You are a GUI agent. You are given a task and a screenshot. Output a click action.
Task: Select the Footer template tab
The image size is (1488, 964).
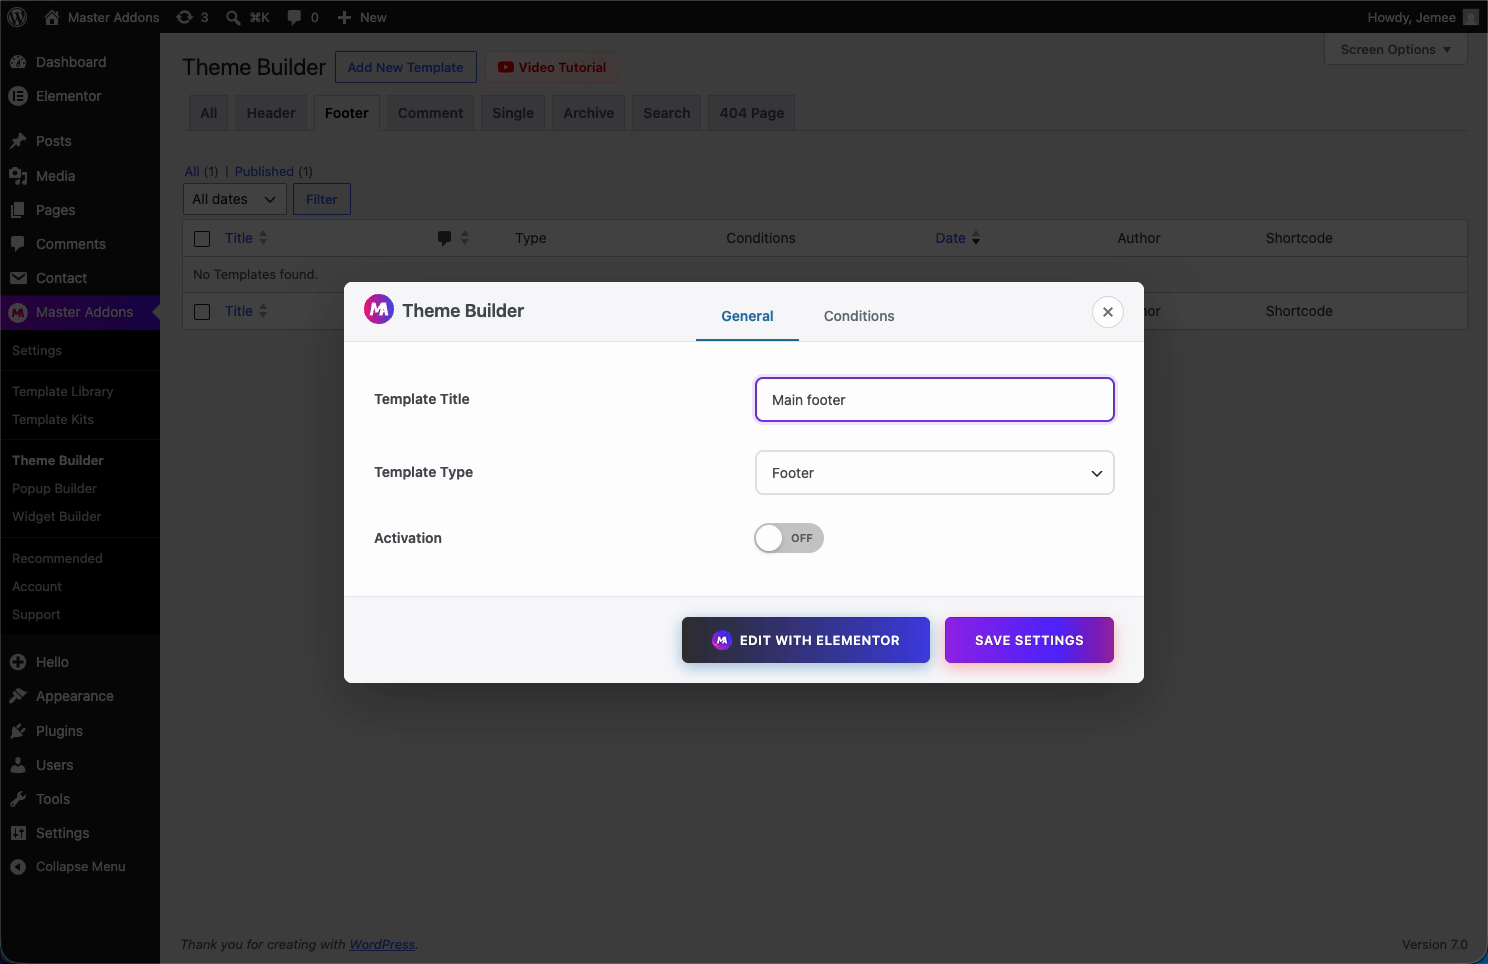(347, 113)
